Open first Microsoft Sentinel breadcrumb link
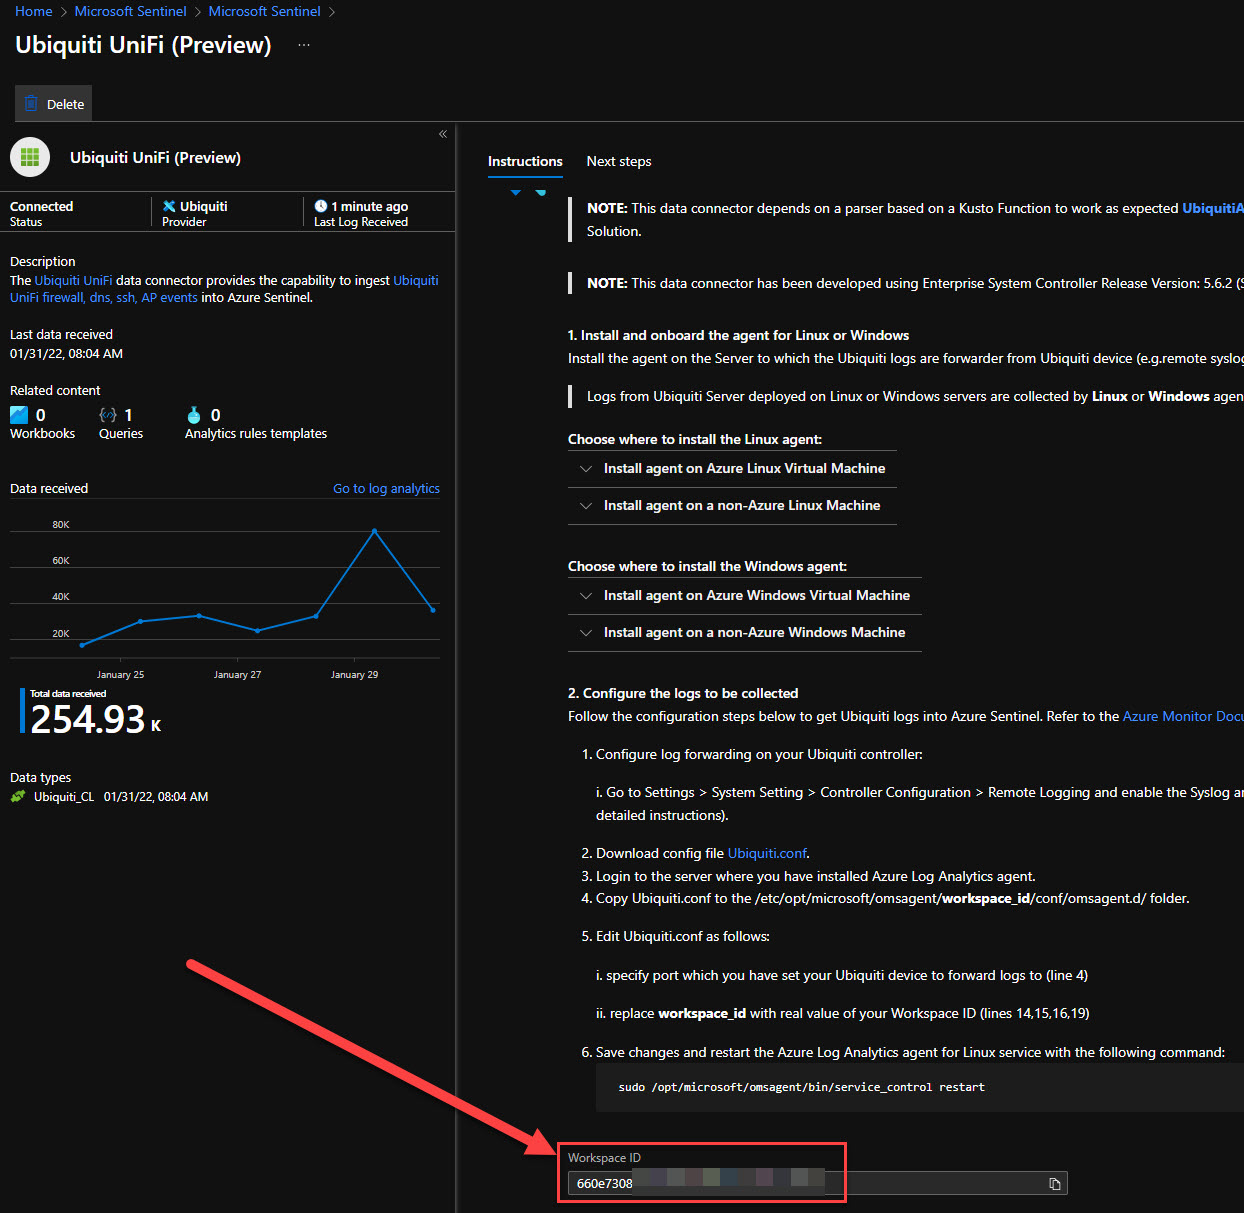 point(131,11)
